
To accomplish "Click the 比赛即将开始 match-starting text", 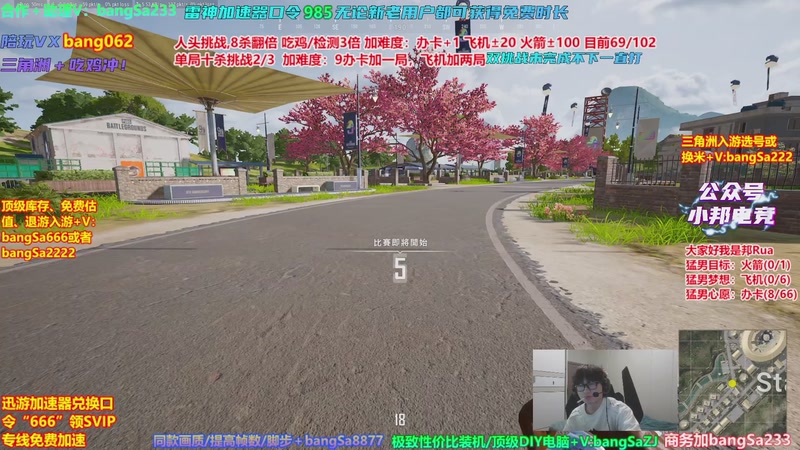I will click(400, 242).
